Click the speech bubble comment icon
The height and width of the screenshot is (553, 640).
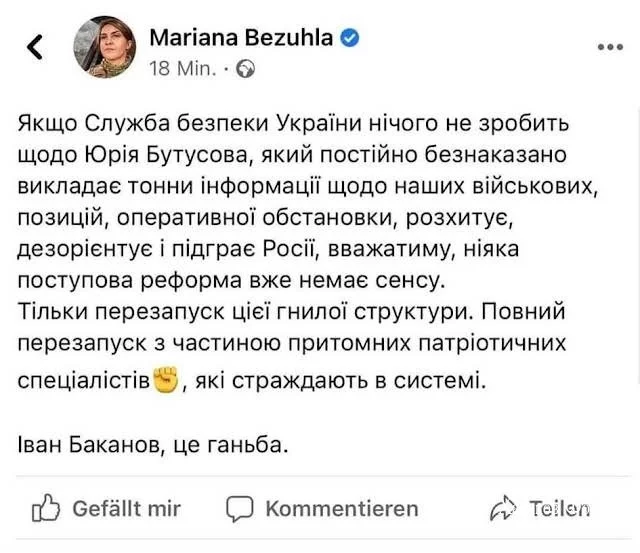point(239,508)
